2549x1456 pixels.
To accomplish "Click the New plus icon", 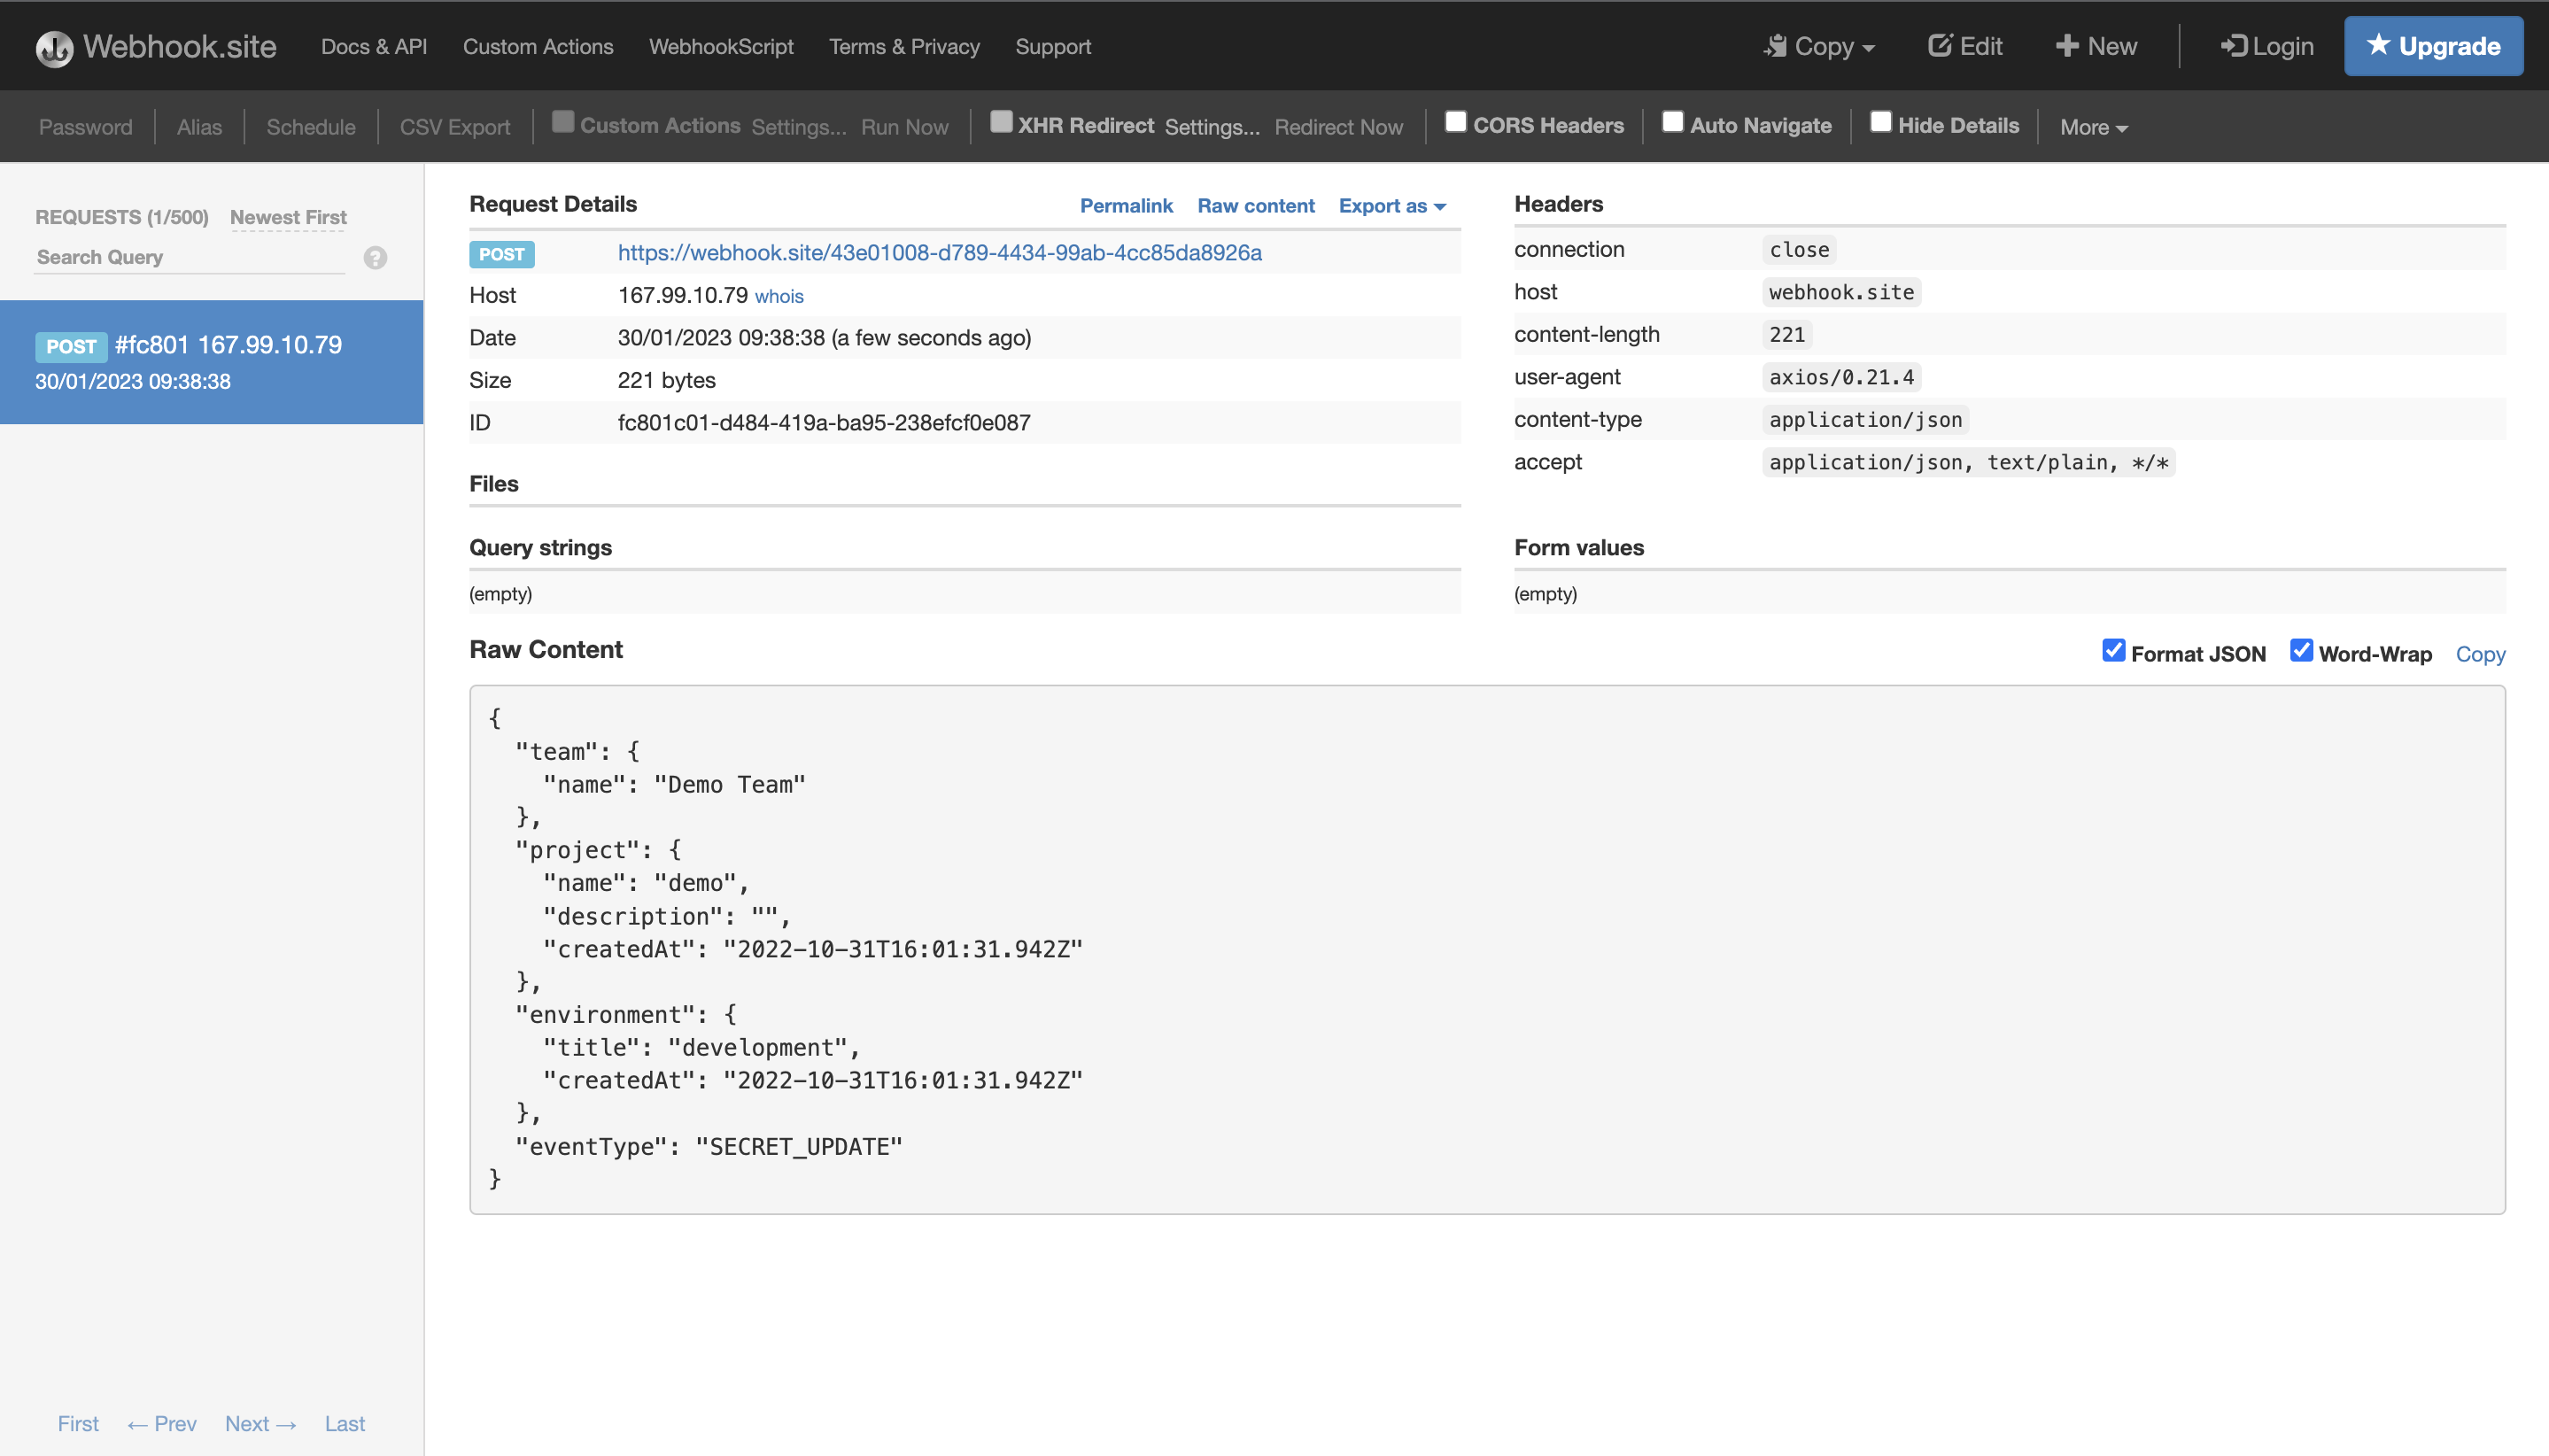I will [2066, 46].
